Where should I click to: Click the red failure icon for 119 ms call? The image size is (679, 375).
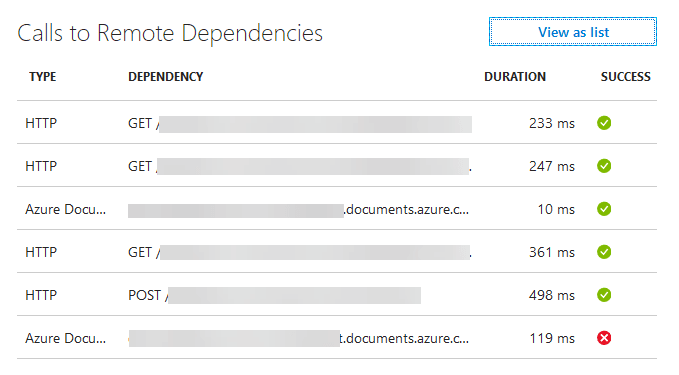(604, 338)
